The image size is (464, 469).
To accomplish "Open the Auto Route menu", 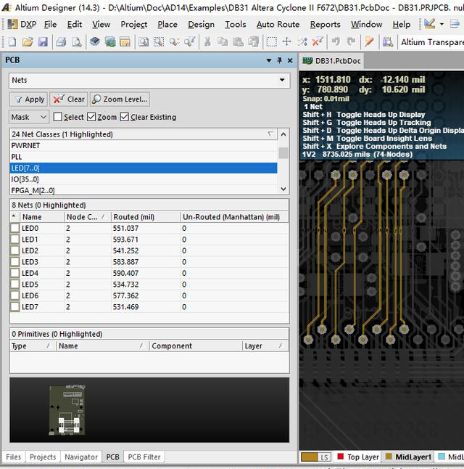I will [x=278, y=24].
